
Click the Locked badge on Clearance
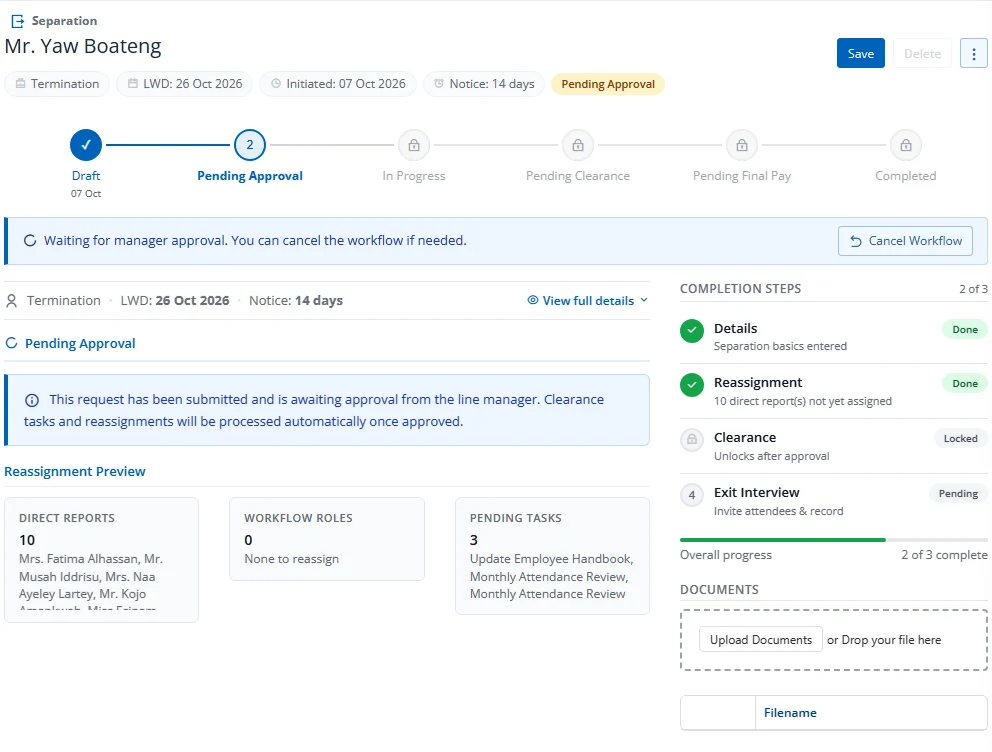(960, 439)
